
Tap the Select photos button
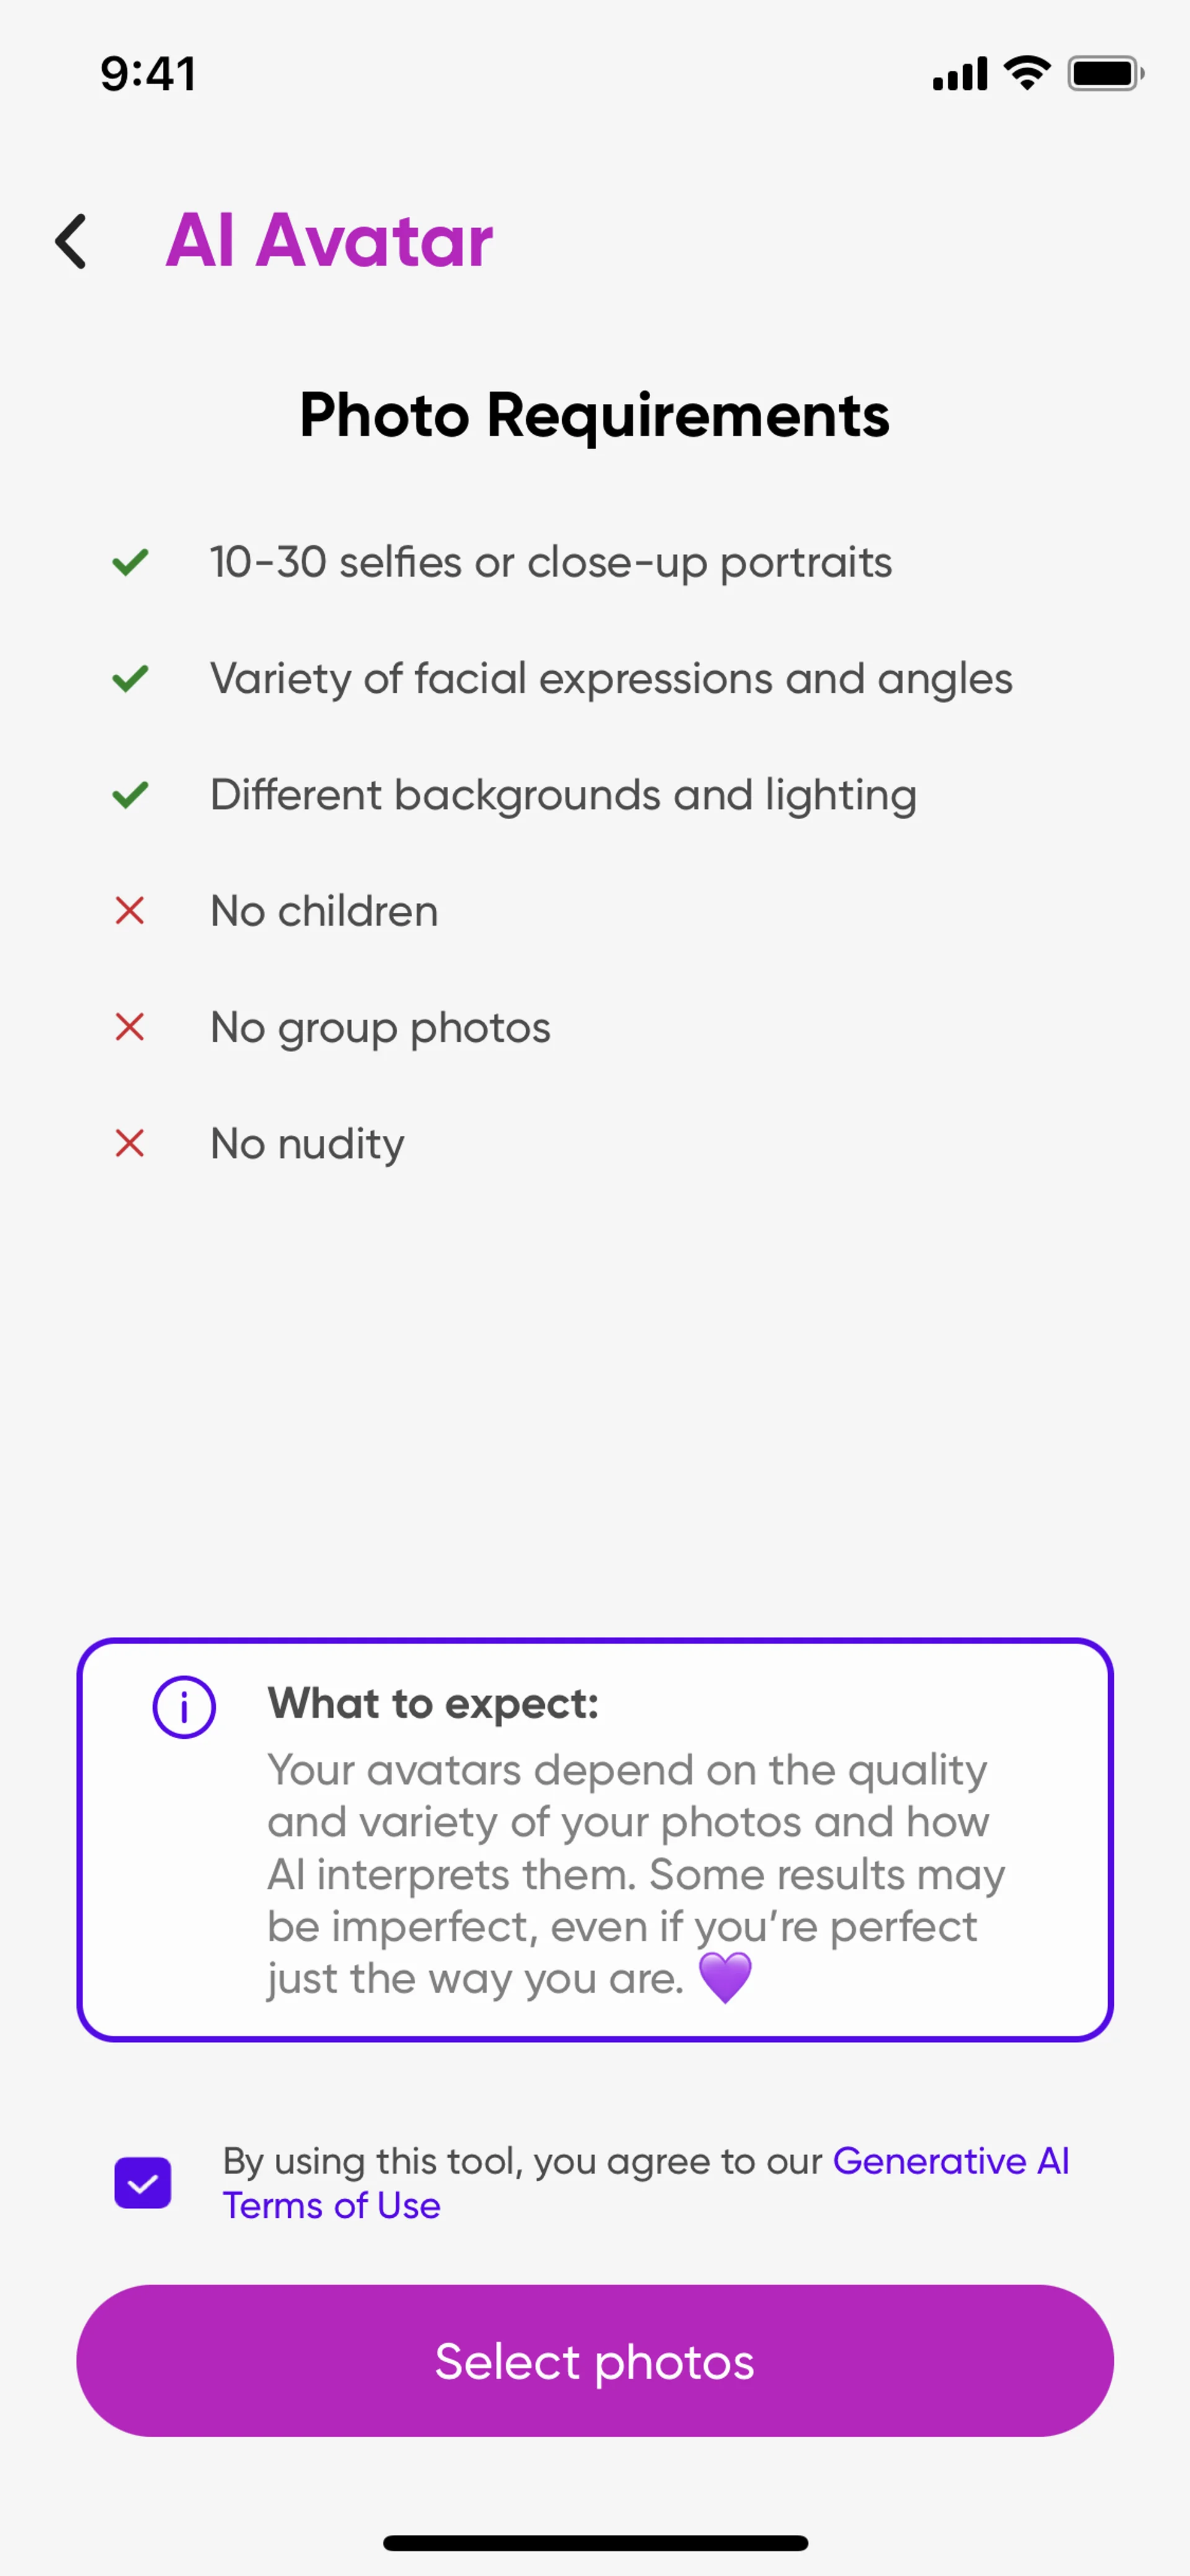tap(595, 2361)
